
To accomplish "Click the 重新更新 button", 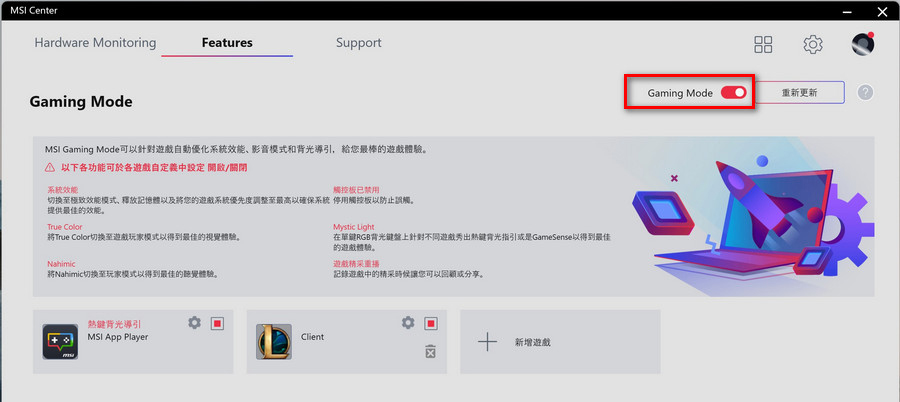I will pos(800,92).
